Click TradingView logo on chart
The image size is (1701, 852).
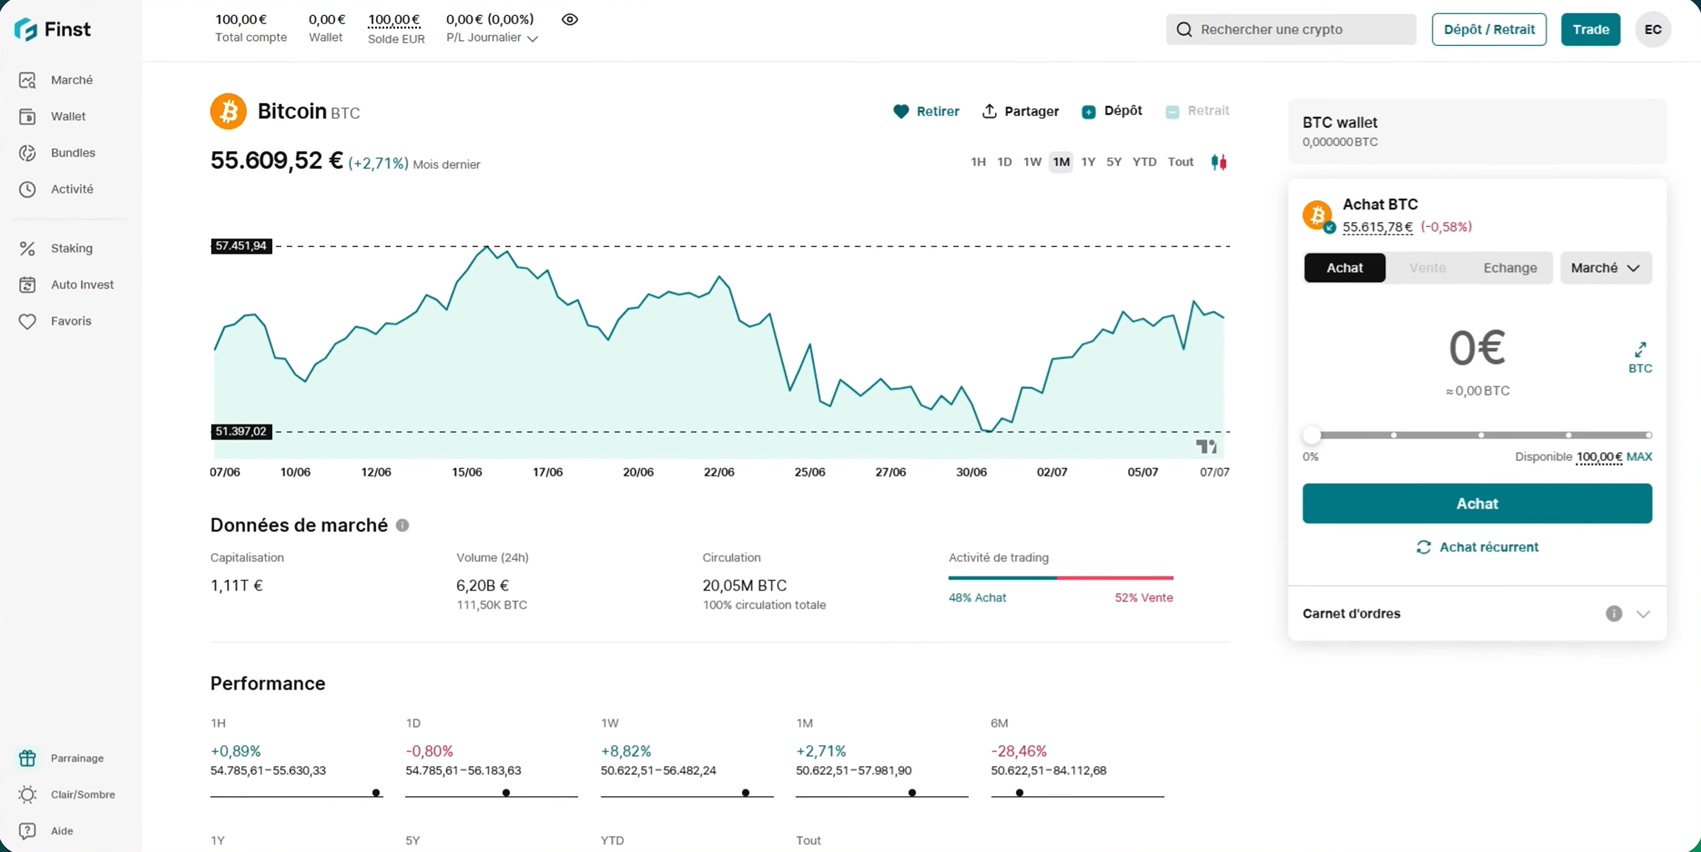click(x=1207, y=446)
